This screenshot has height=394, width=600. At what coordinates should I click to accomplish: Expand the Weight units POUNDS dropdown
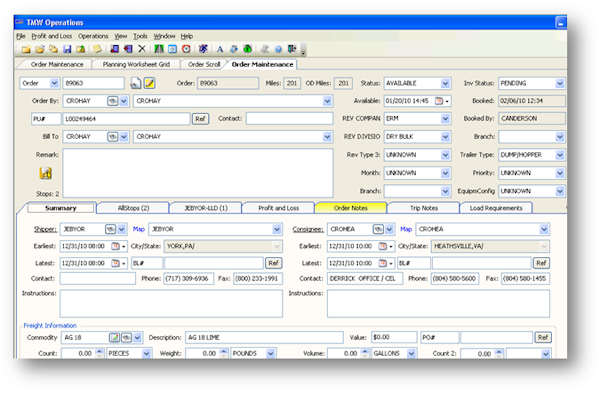click(271, 354)
